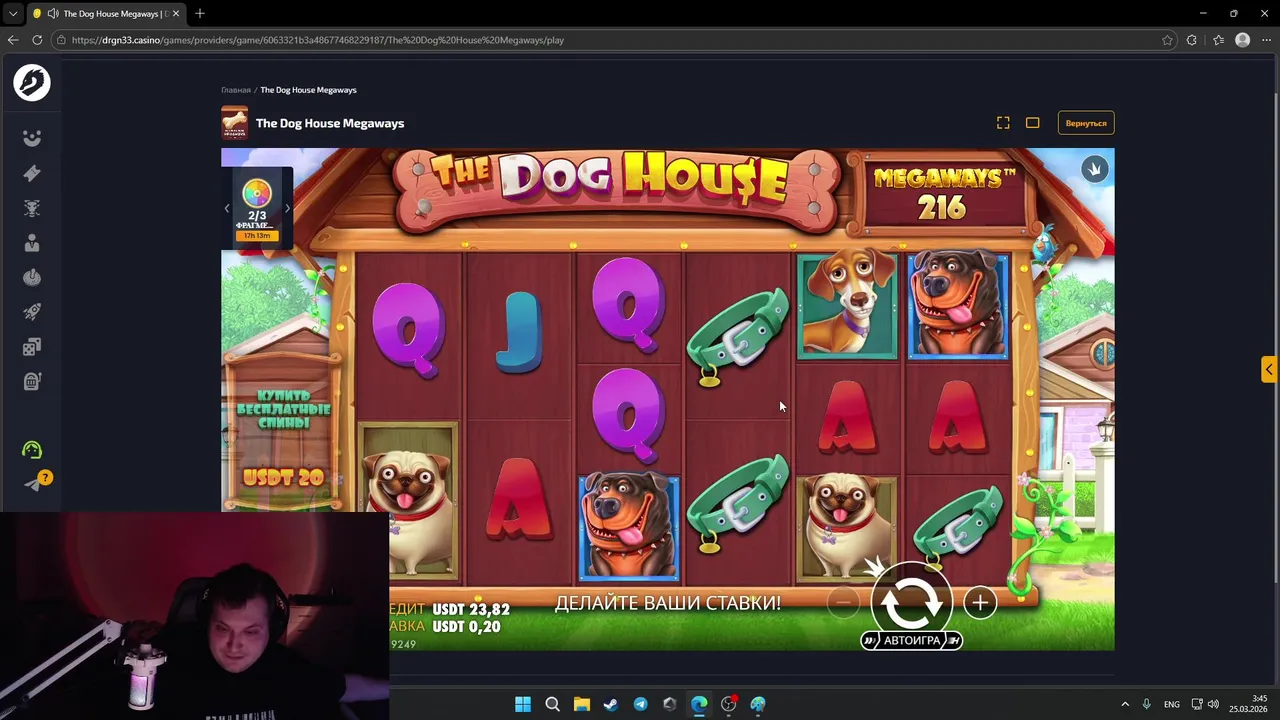Click the USDT 23,82 credit value
The height and width of the screenshot is (720, 1280).
tap(471, 609)
